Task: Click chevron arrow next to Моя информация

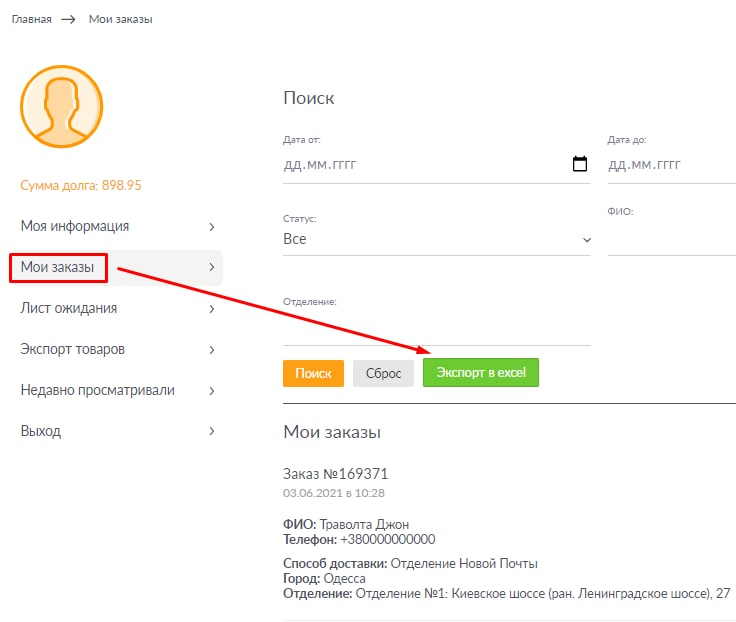Action: coord(211,227)
